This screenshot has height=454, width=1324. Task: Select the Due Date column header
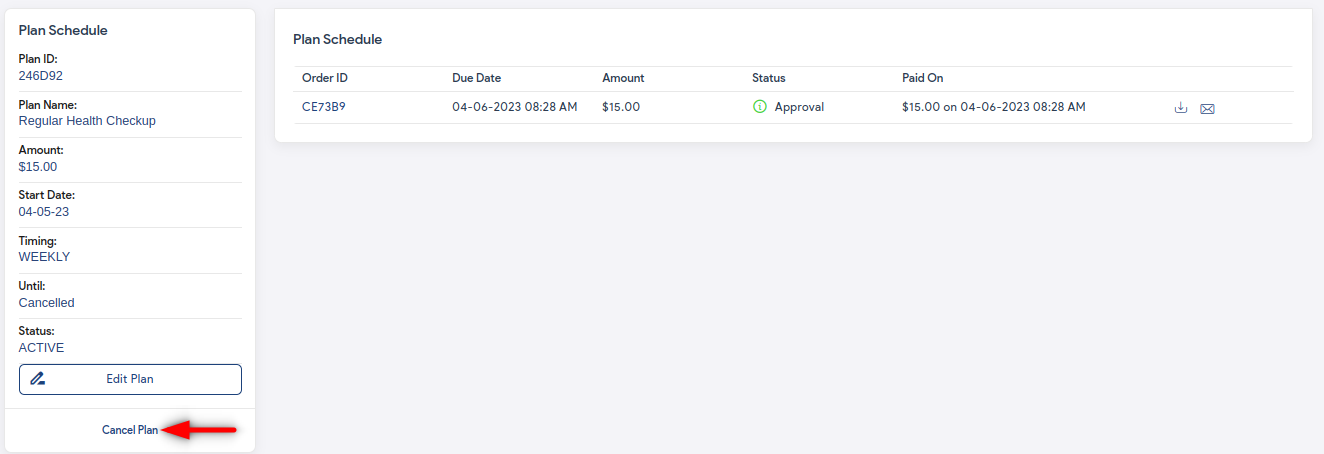[476, 78]
